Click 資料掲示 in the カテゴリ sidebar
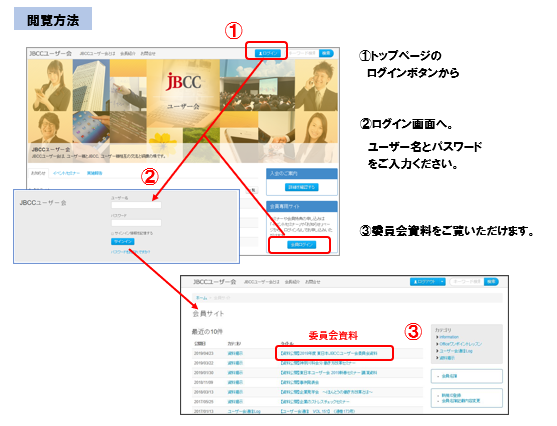This screenshot has width=557, height=426. (447, 358)
